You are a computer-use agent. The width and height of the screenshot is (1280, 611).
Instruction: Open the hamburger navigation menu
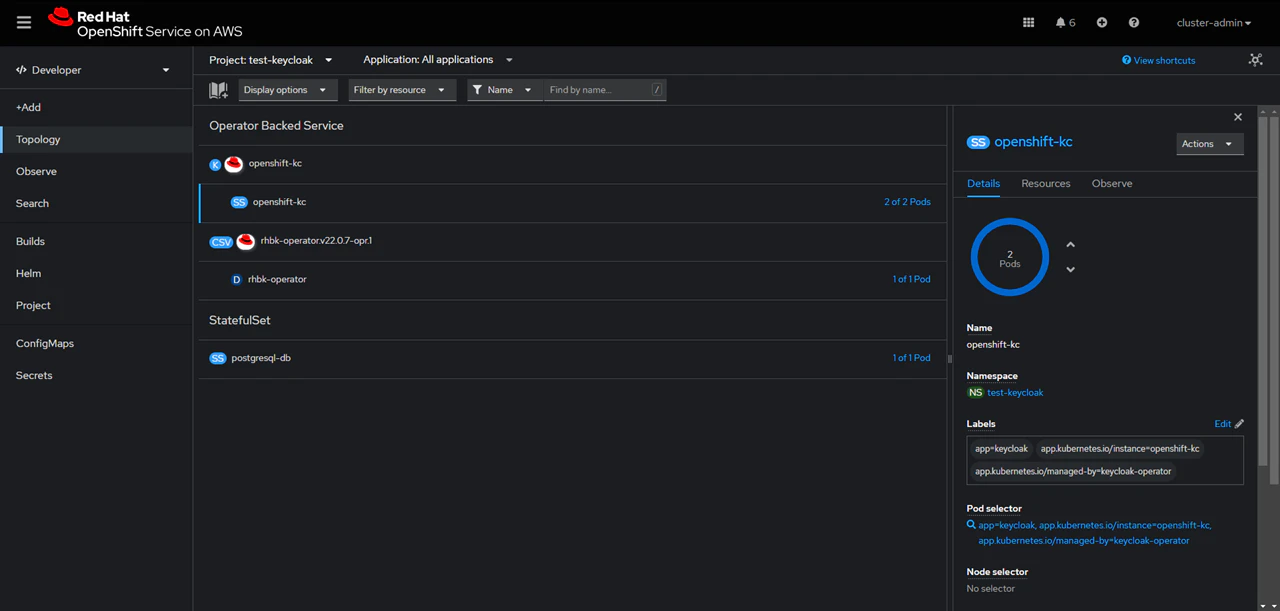[24, 22]
